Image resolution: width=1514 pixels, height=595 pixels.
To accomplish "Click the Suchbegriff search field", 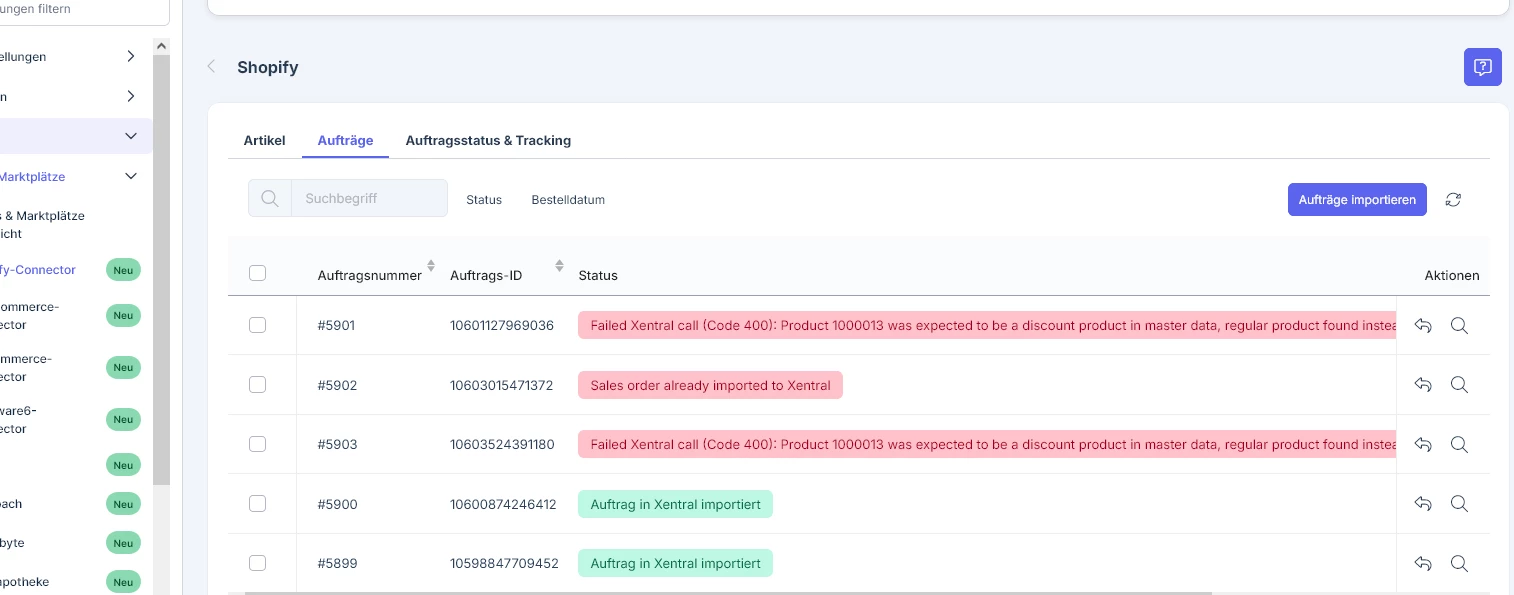I will [369, 199].
